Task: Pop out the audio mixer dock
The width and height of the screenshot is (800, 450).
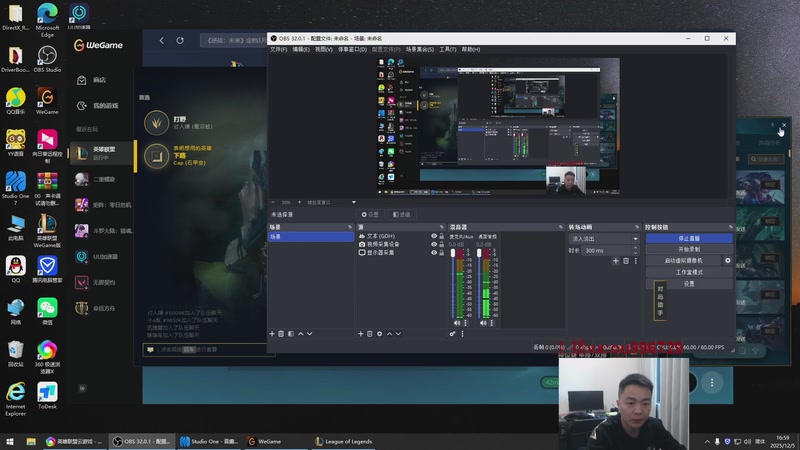Action: 561,227
